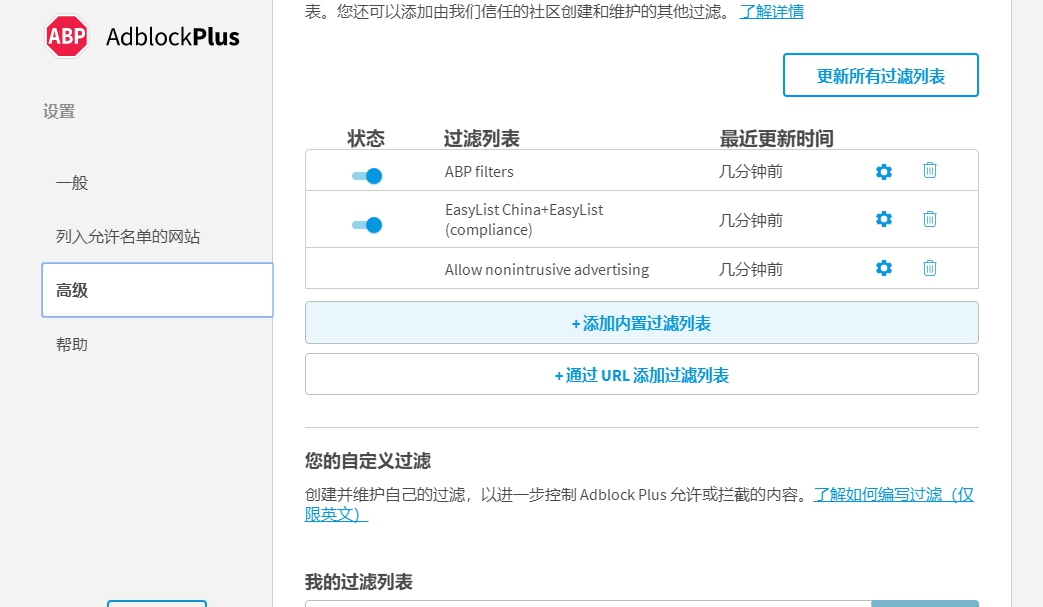
Task: Open settings gear for ABP filters
Action: coord(883,172)
